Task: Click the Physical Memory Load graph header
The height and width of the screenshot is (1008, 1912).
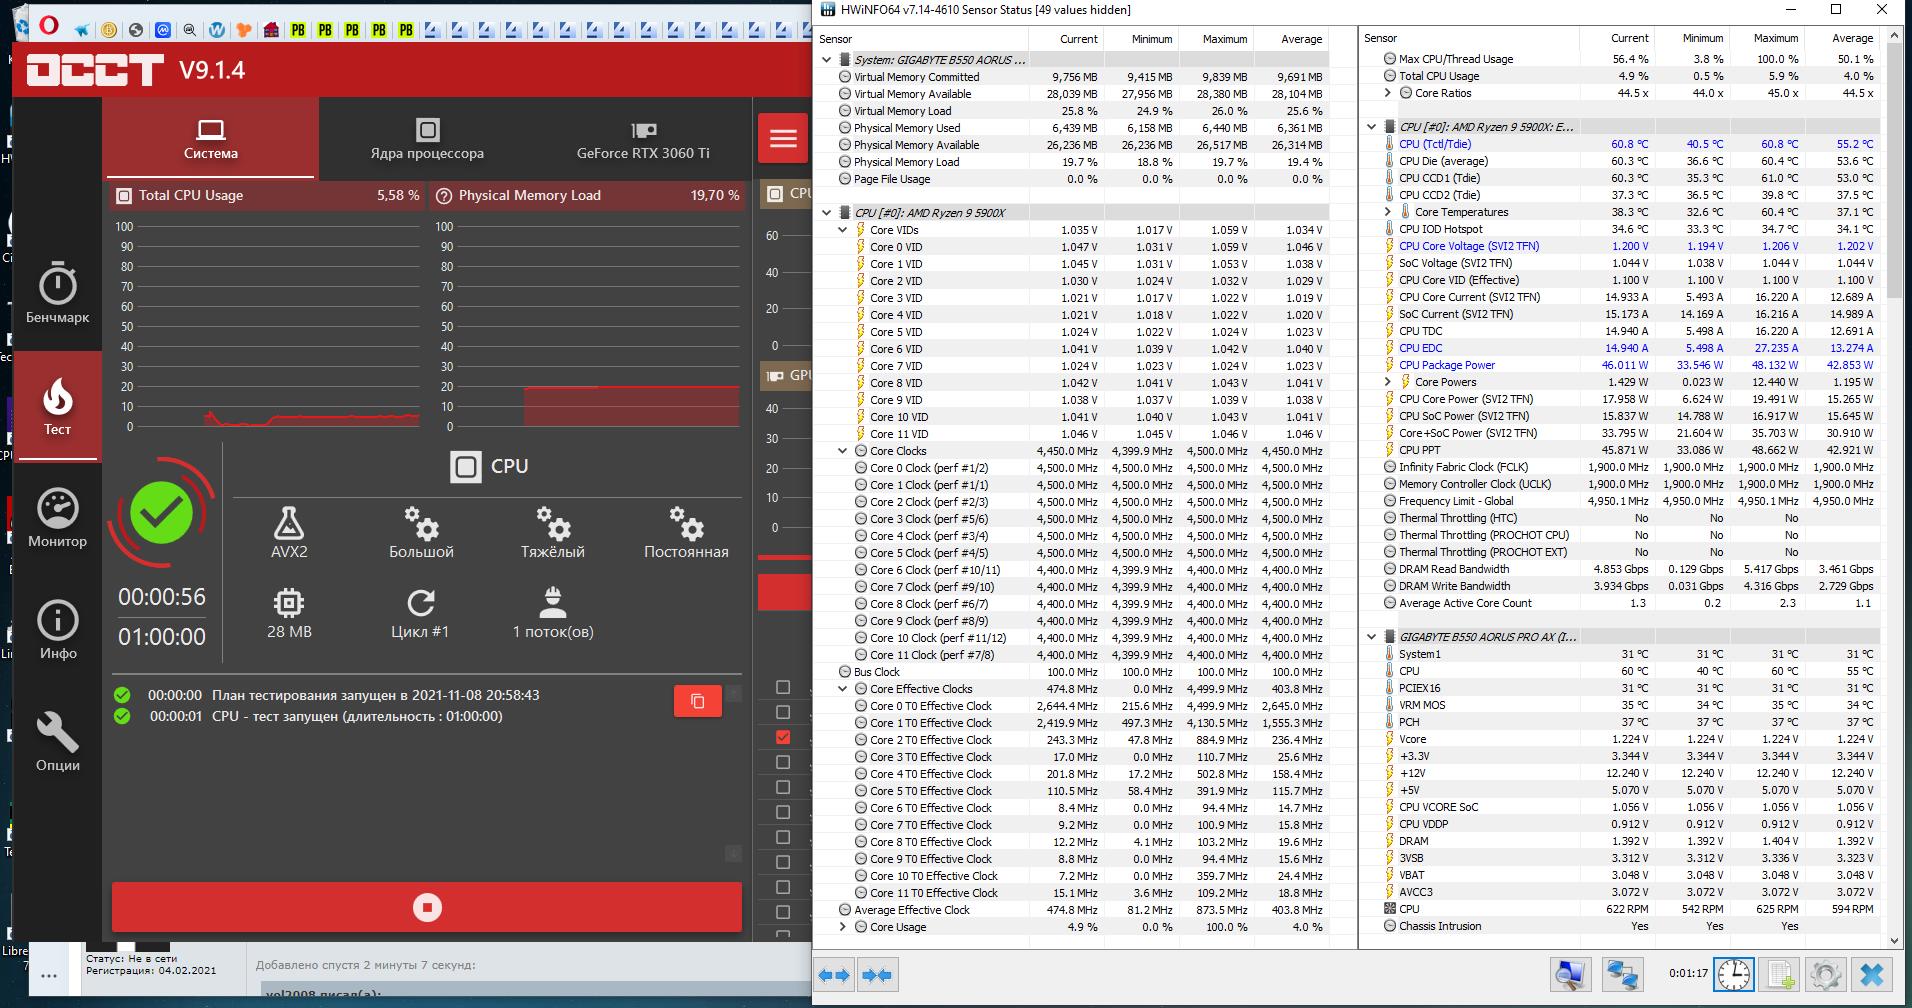Action: click(x=589, y=195)
